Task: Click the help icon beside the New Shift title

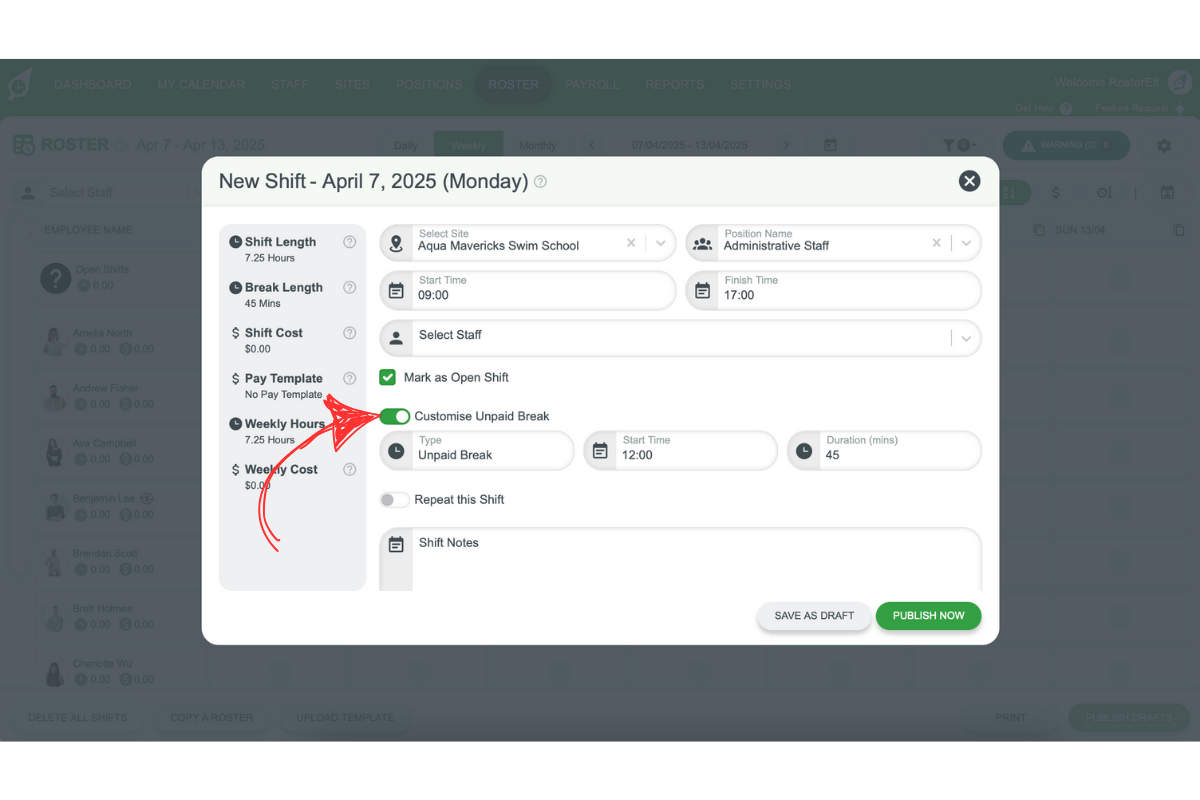Action: (539, 183)
